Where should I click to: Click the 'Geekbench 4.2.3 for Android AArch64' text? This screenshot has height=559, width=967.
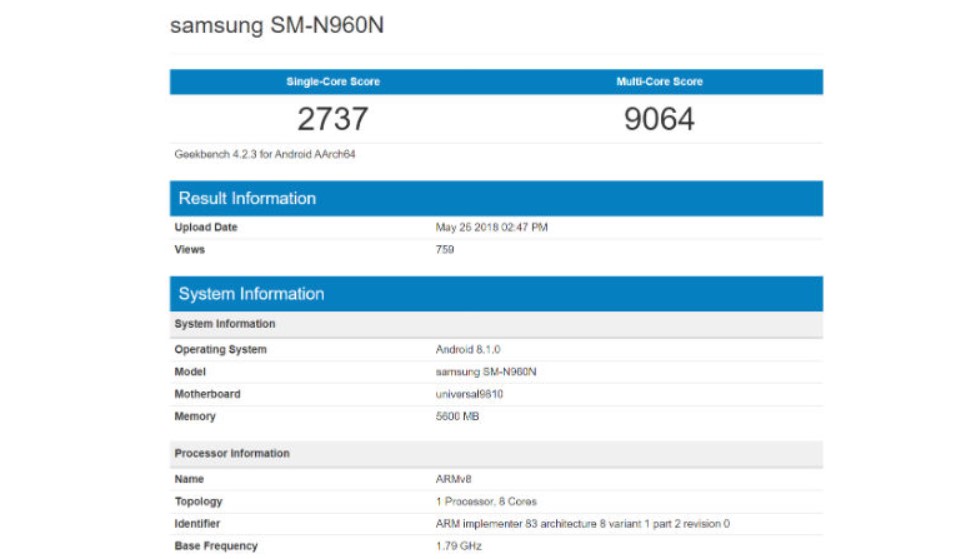click(x=265, y=154)
